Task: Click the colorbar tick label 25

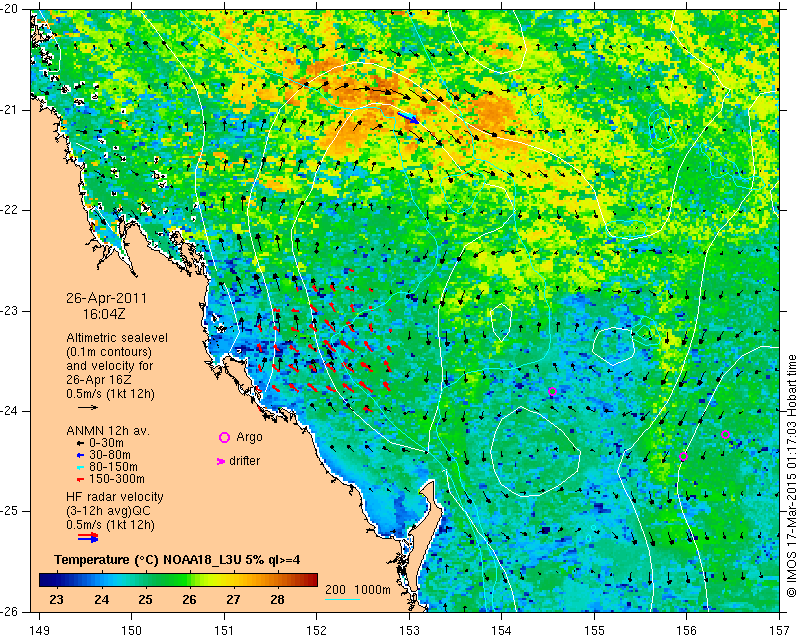Action: coord(145,600)
